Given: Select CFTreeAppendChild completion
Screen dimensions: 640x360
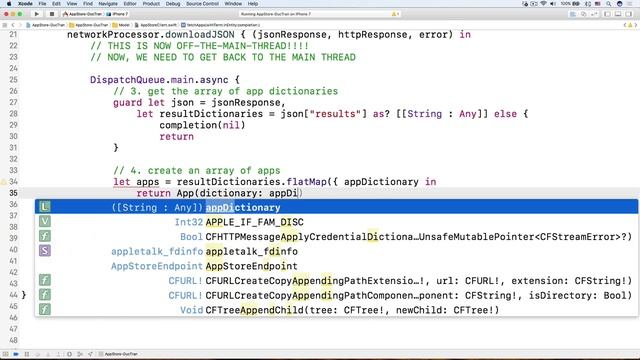Looking at the screenshot, I should pos(336,310).
